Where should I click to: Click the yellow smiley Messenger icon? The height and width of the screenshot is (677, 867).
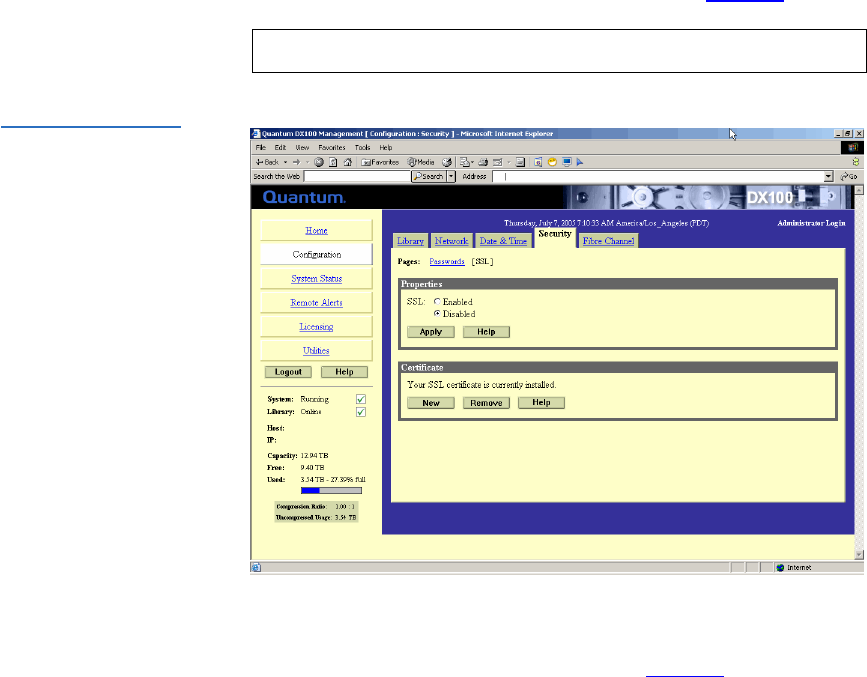(x=552, y=162)
